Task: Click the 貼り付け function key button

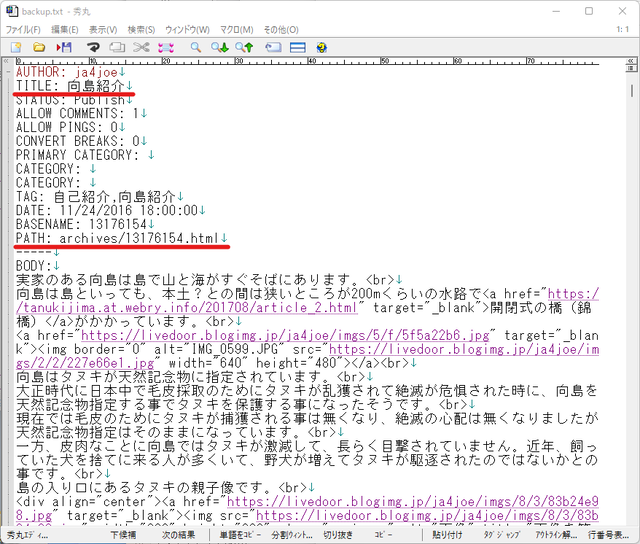Action: [447, 535]
